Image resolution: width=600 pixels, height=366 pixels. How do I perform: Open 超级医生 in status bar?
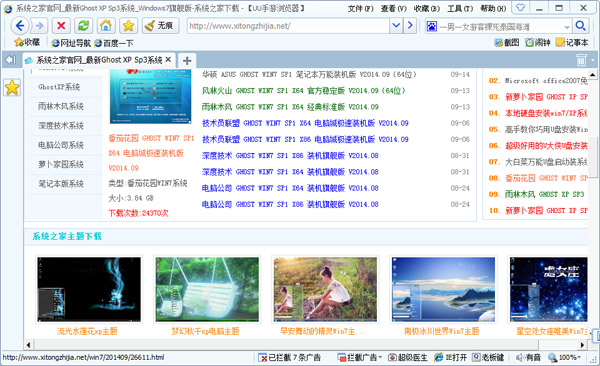tap(408, 358)
